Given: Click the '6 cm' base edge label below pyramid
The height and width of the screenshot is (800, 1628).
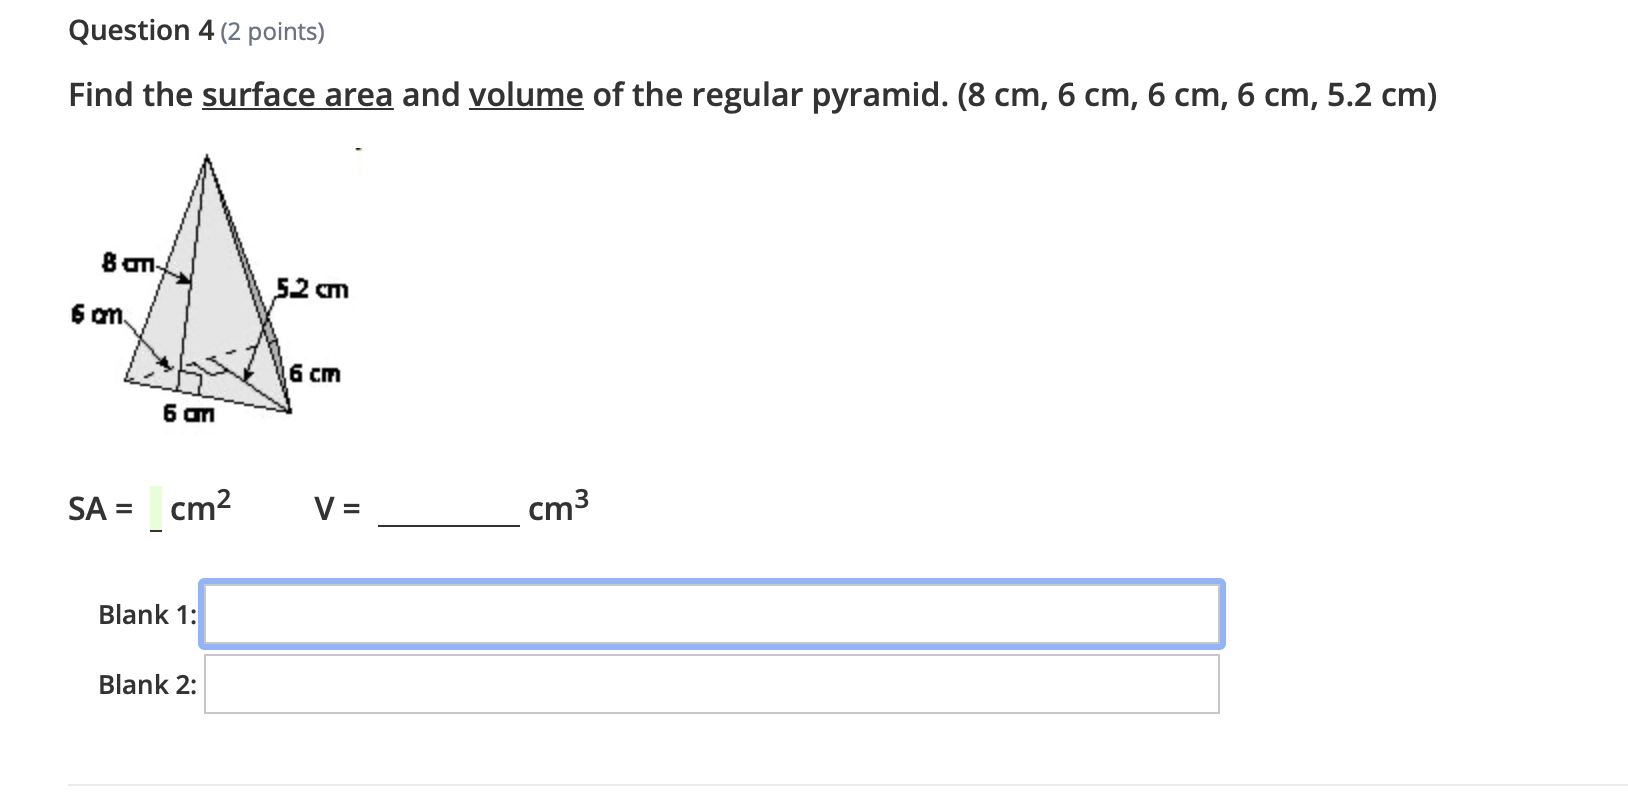Looking at the screenshot, I should [188, 413].
